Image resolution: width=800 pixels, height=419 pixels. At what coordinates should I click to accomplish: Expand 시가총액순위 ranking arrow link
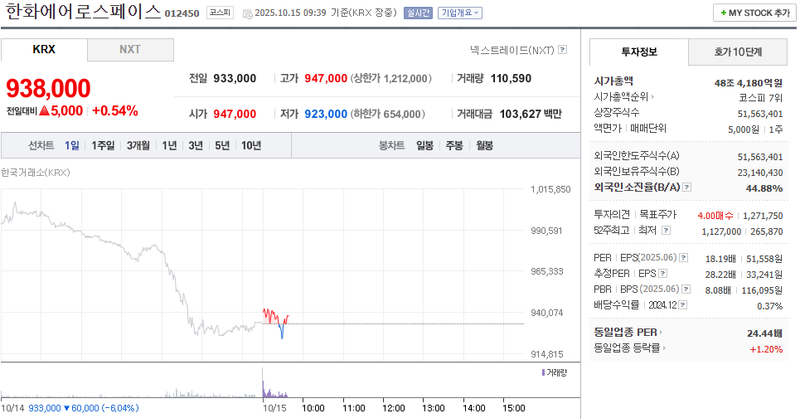pyautogui.click(x=651, y=97)
